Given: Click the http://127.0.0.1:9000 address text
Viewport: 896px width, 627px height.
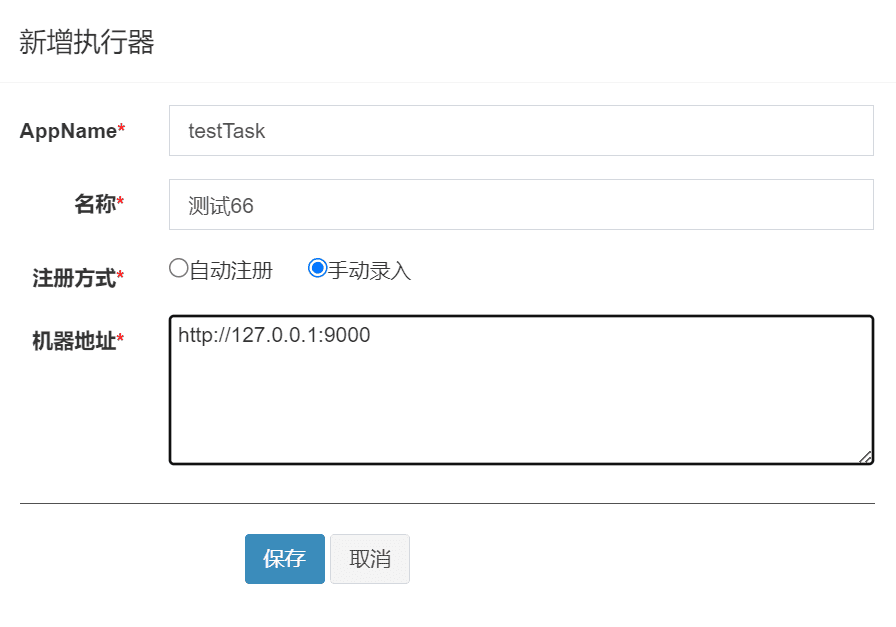Looking at the screenshot, I should [274, 335].
